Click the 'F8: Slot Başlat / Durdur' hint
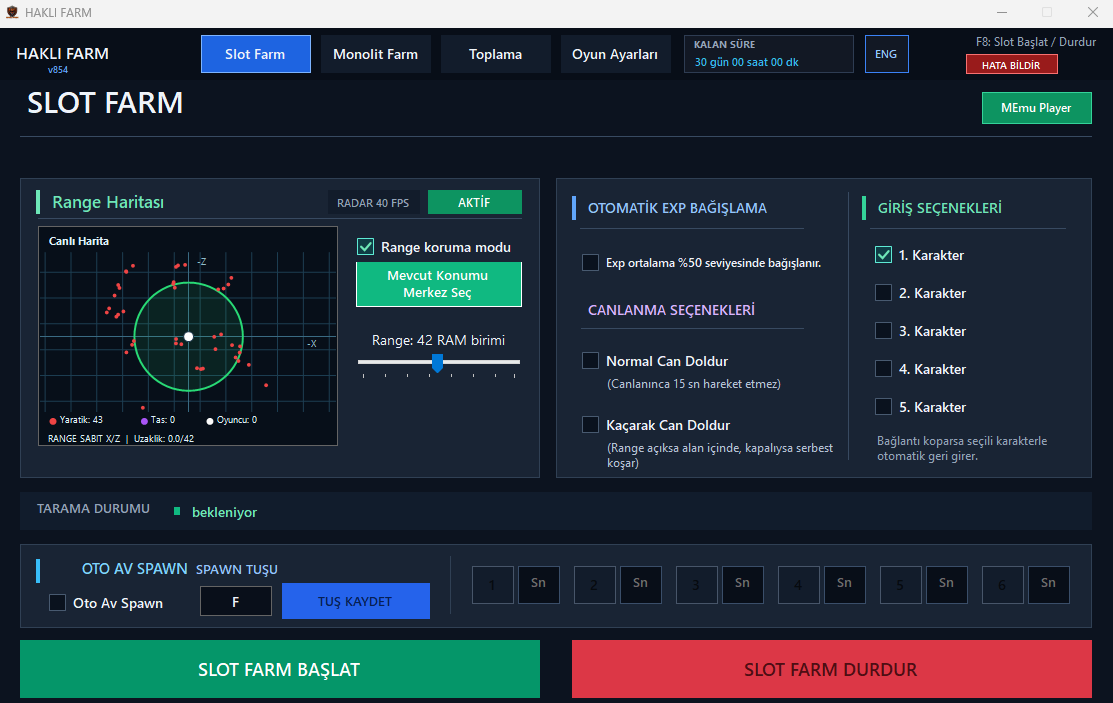 click(x=1036, y=42)
